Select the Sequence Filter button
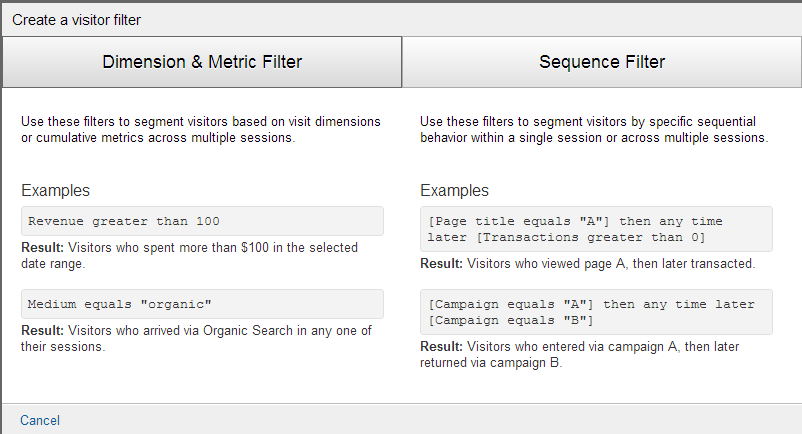802x434 pixels. point(601,62)
